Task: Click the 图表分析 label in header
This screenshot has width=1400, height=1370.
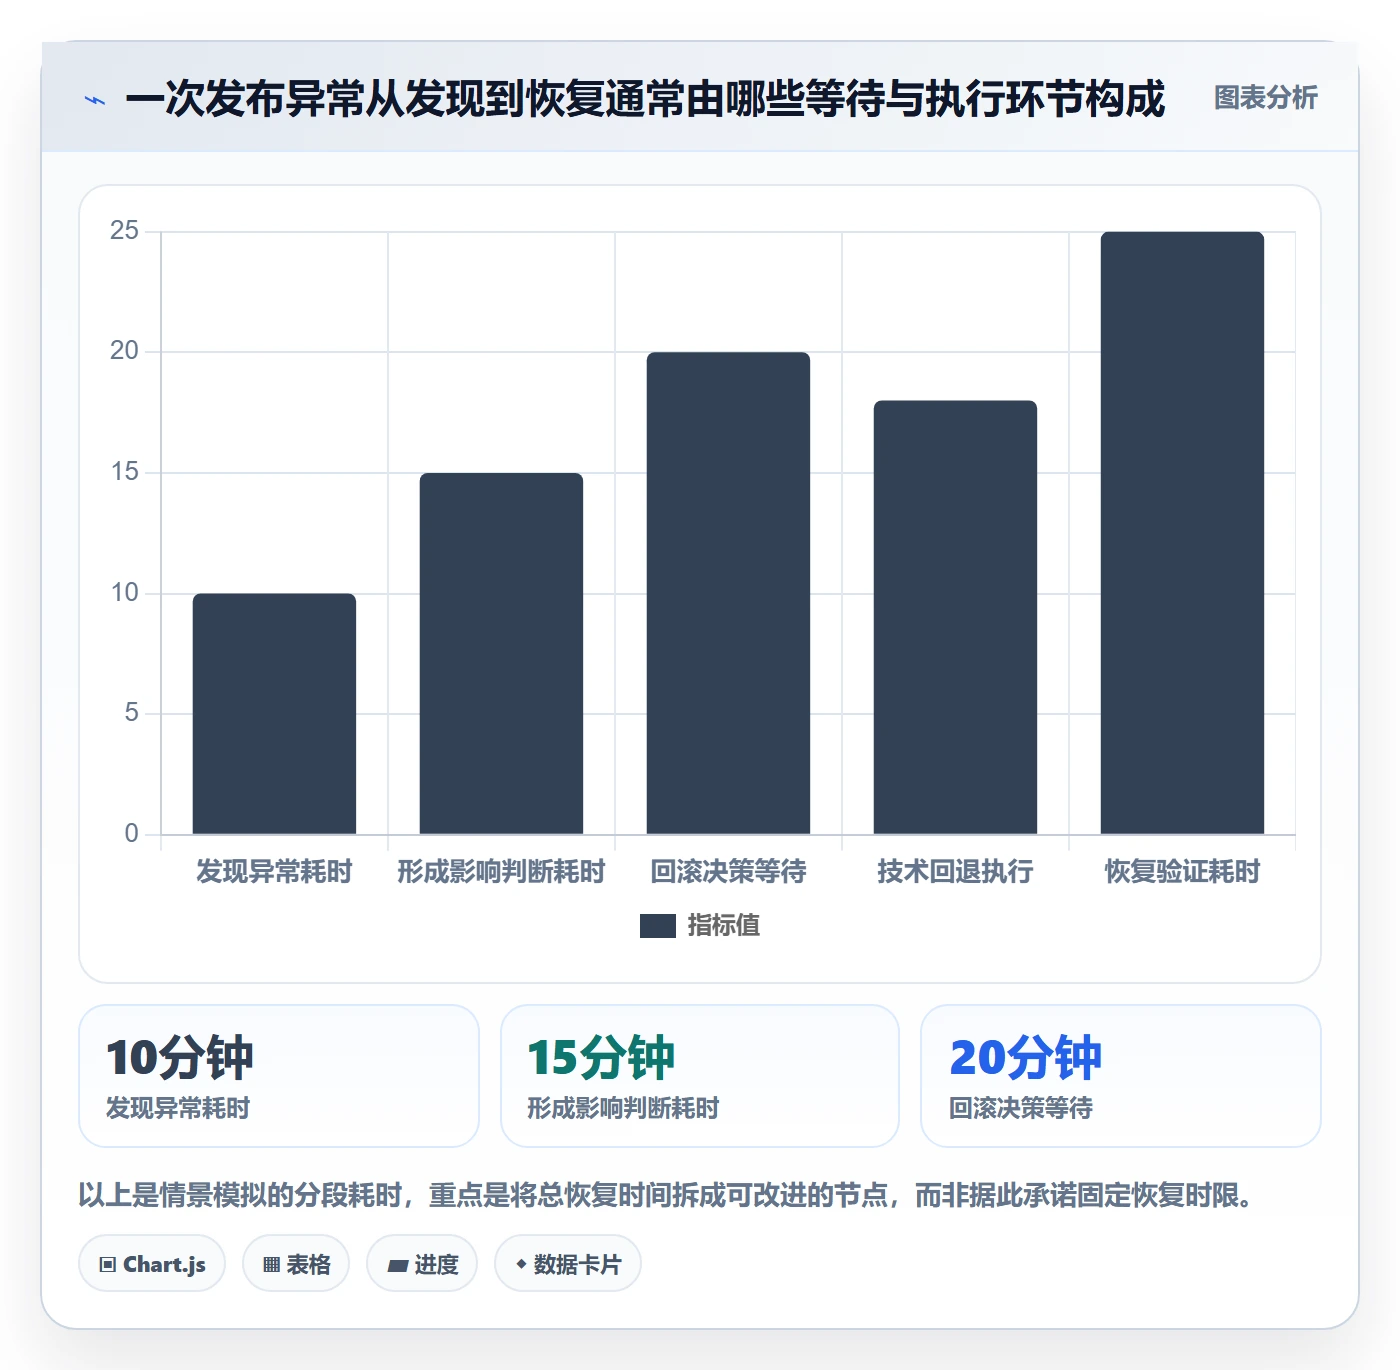Action: pos(1265,98)
